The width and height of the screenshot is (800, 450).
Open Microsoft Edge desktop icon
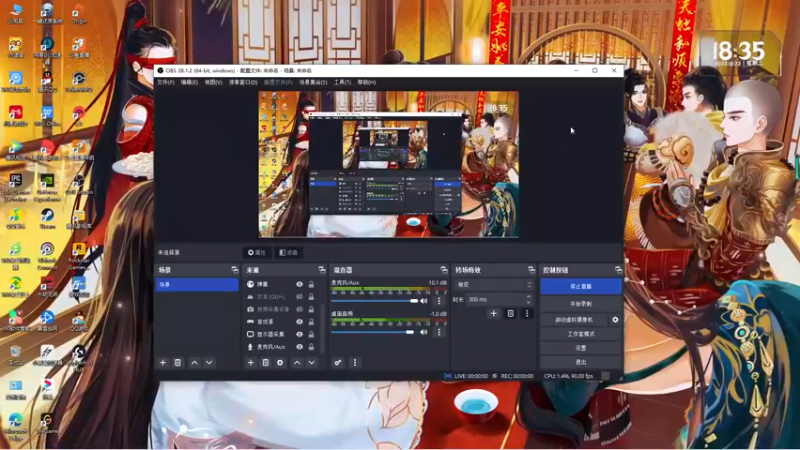point(15,427)
